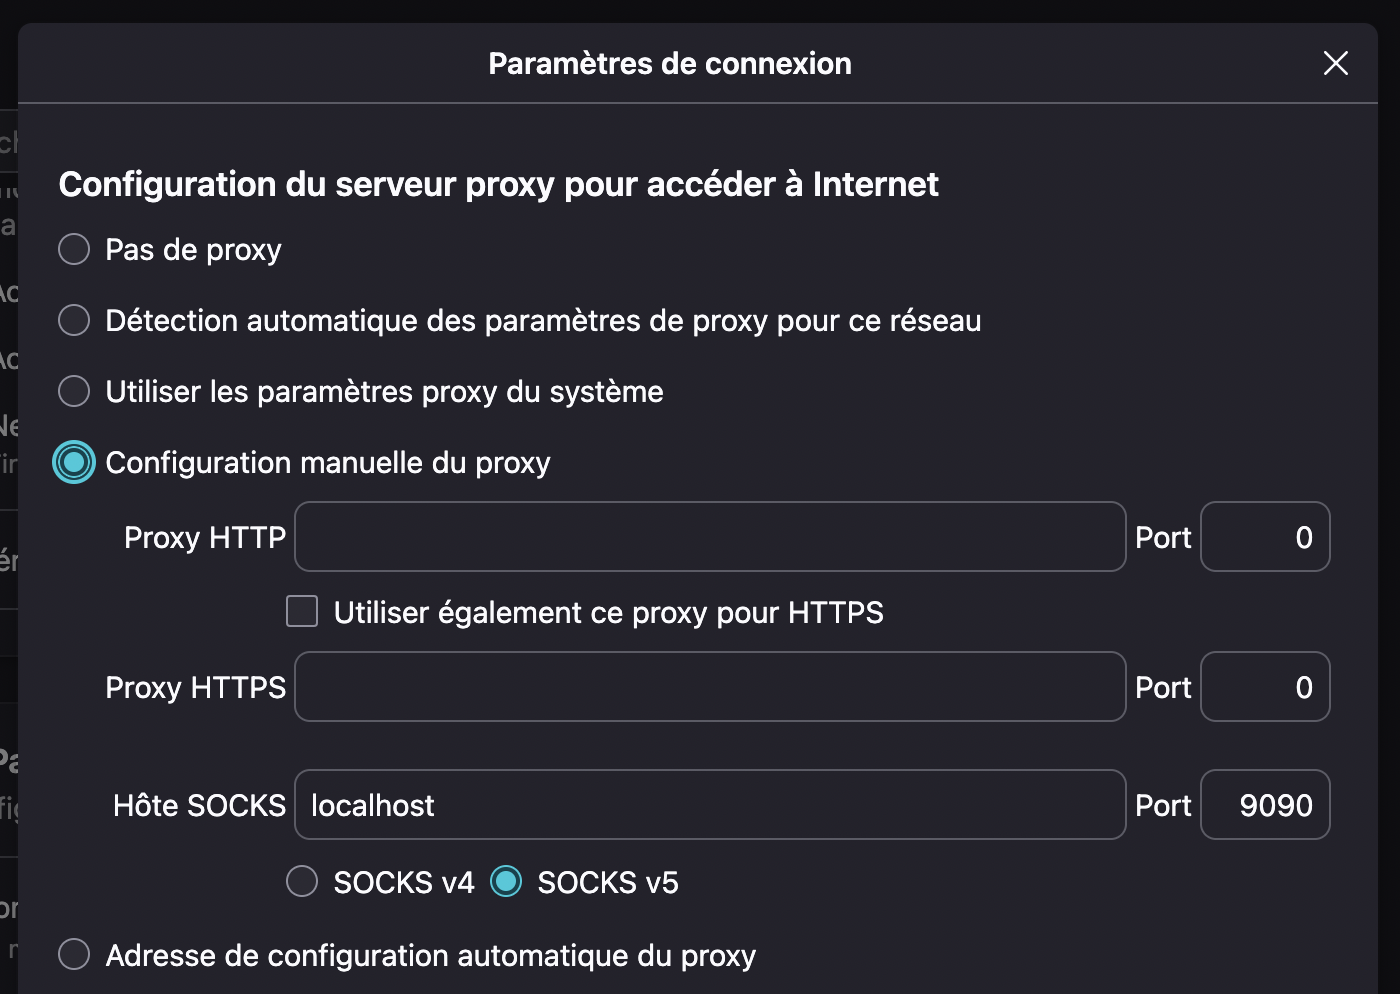The width and height of the screenshot is (1400, 994).
Task: Click the Utiliser également ce proxy label
Action: pyautogui.click(x=609, y=612)
